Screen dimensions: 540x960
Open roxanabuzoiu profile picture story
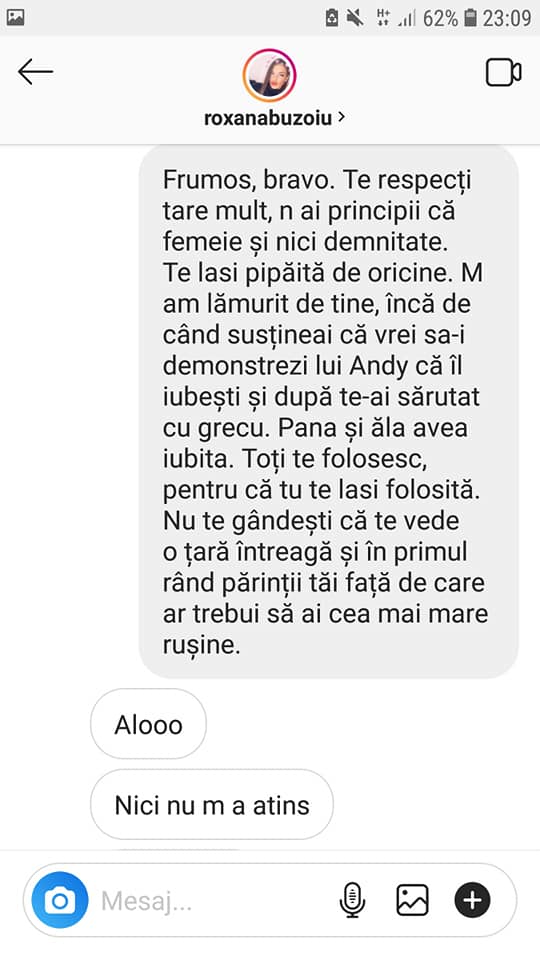click(x=269, y=75)
